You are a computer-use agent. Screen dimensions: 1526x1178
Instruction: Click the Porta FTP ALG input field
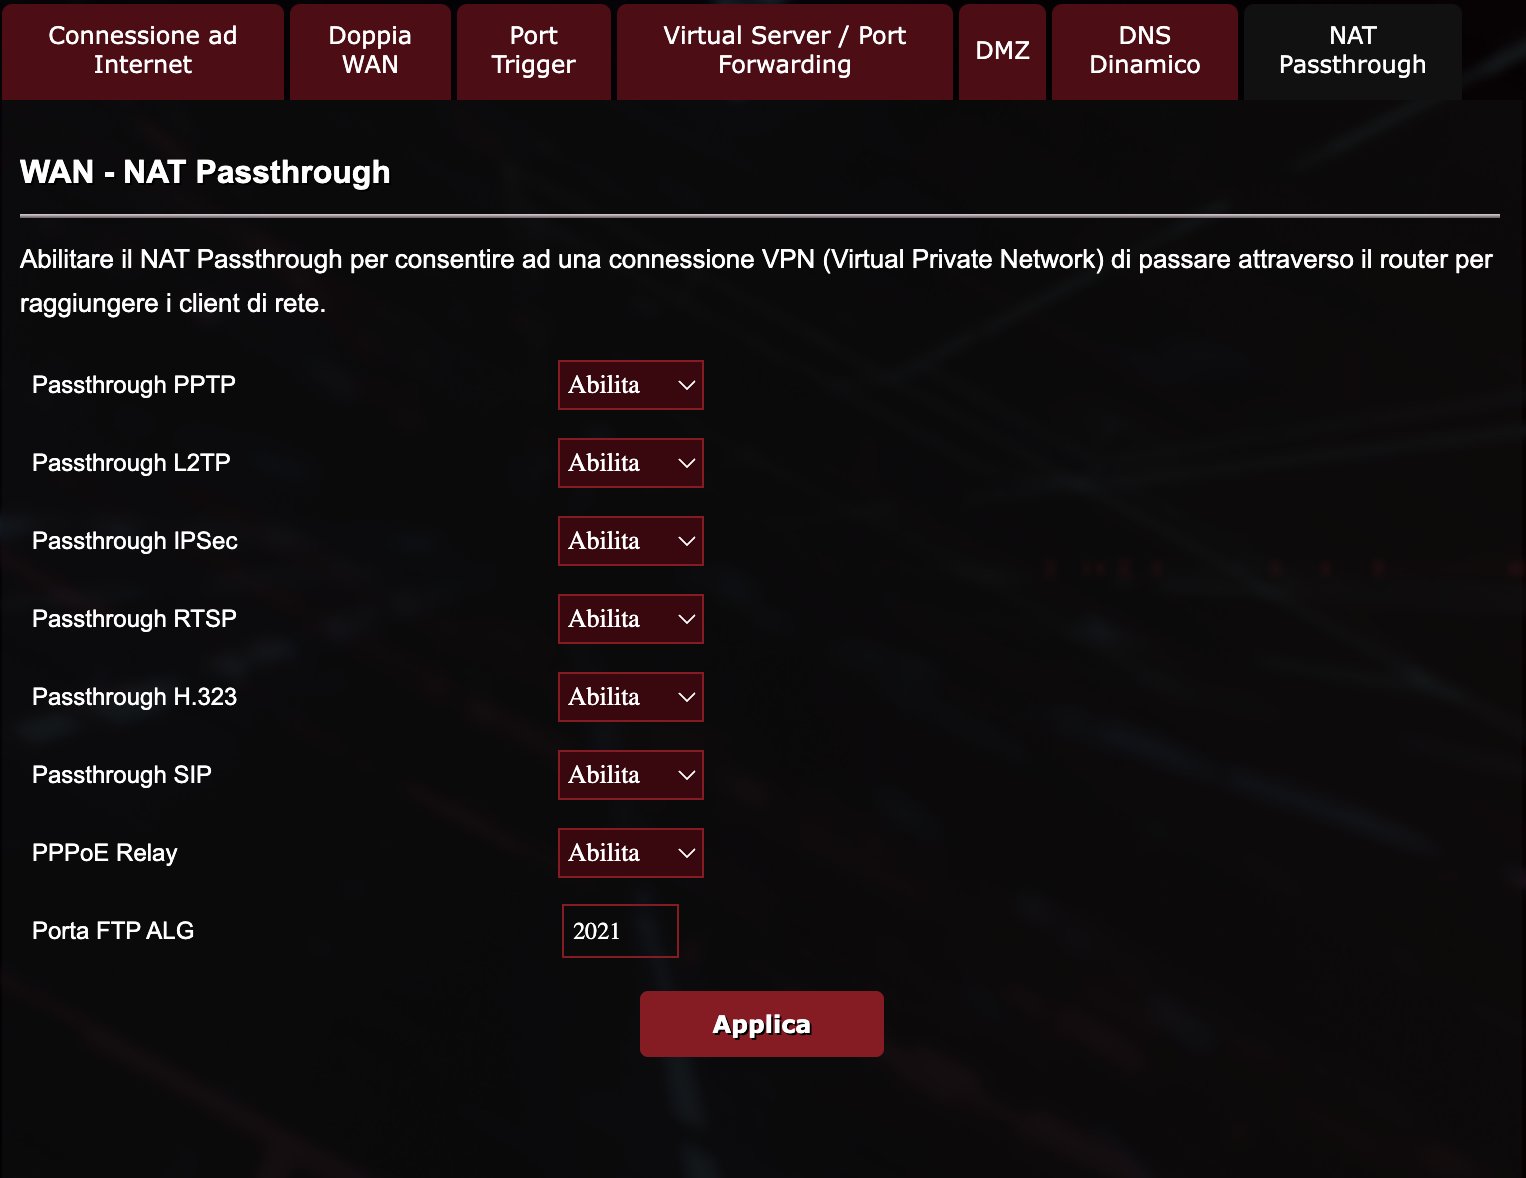[620, 931]
